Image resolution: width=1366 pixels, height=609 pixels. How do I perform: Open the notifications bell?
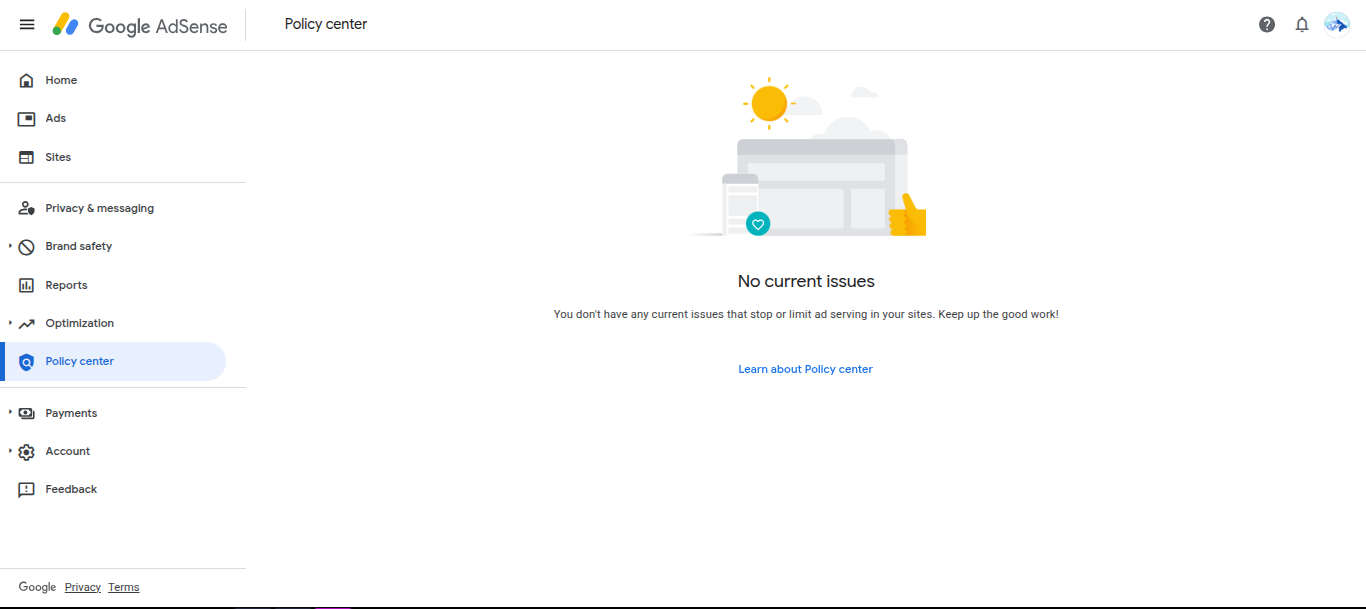coord(1302,25)
